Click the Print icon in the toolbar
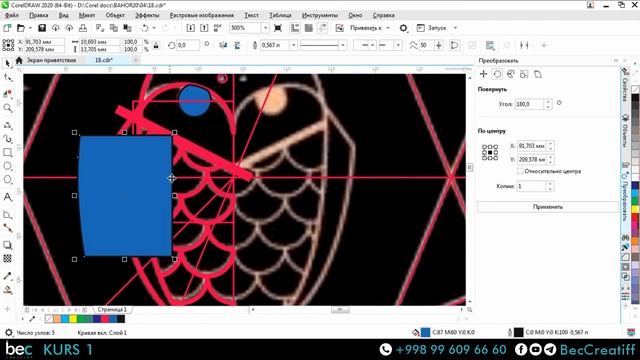 point(83,28)
